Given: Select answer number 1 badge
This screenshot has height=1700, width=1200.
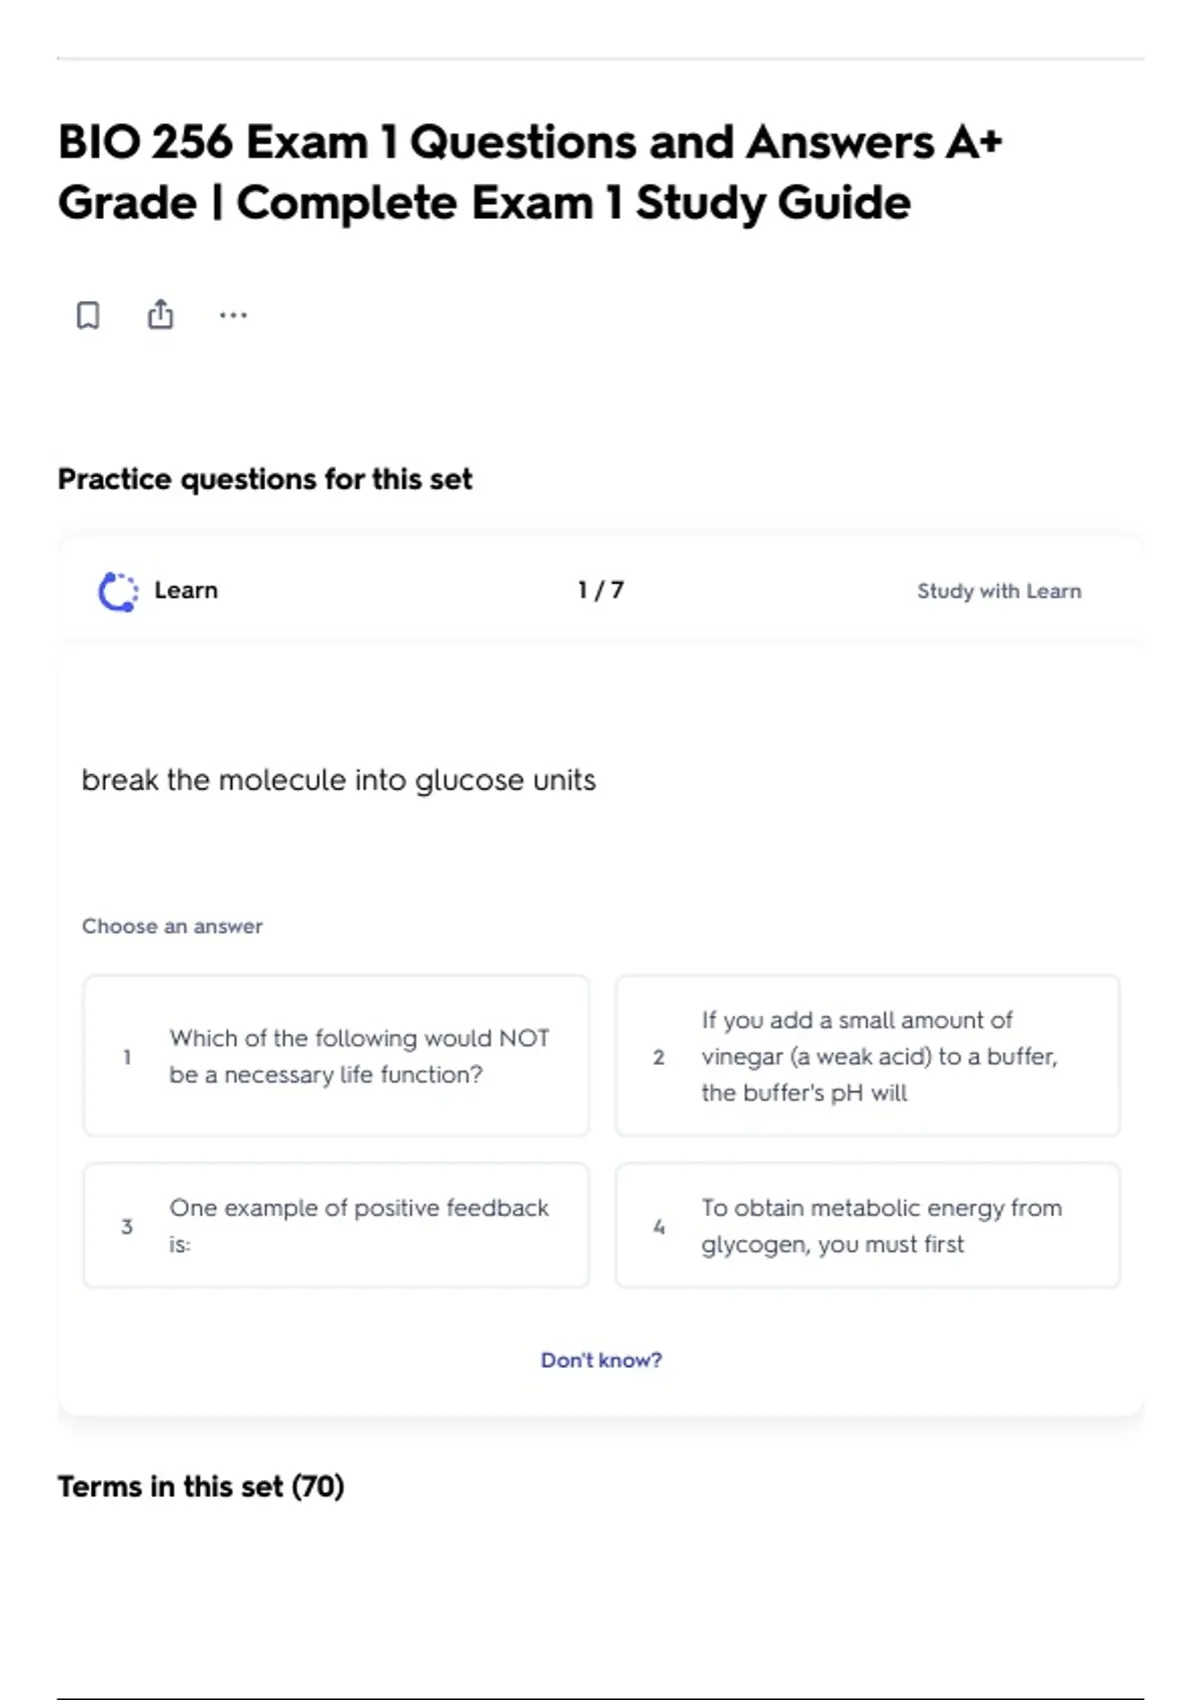Looking at the screenshot, I should click(x=127, y=1057).
